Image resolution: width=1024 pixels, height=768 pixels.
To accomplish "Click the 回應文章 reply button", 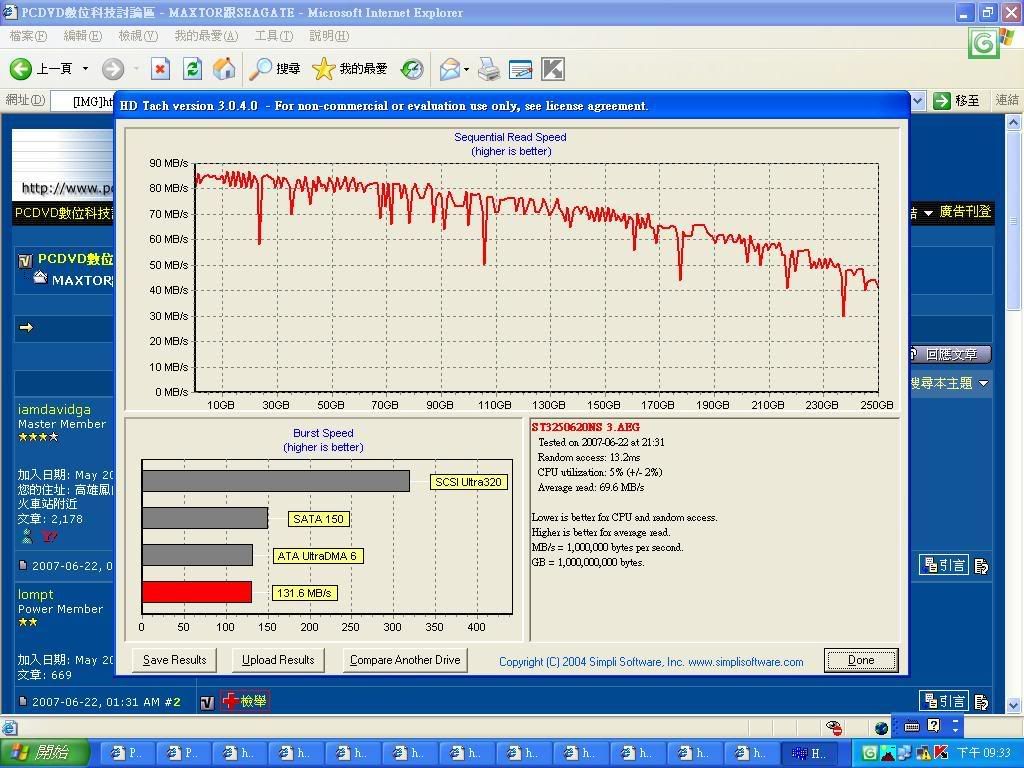I will pos(950,354).
